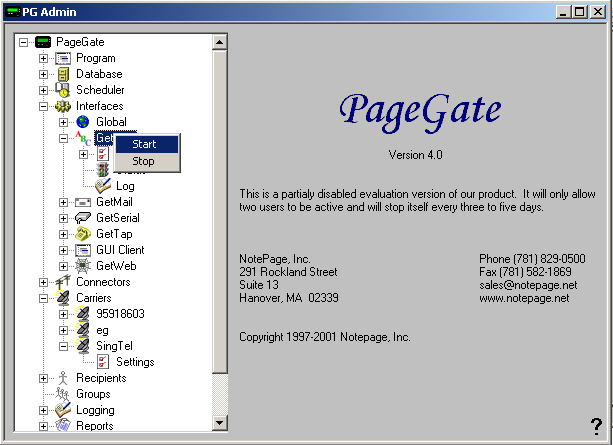Expand the GUI Client node
The image size is (613, 445).
[63, 250]
